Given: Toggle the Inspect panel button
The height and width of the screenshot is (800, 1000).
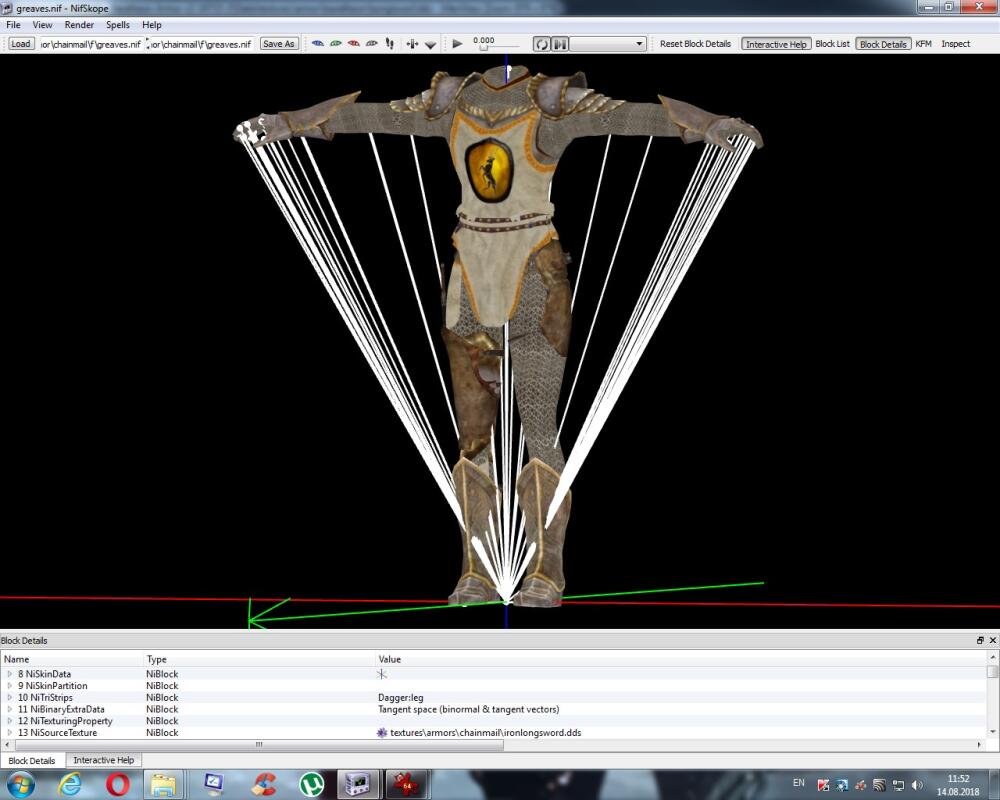Looking at the screenshot, I should [x=955, y=44].
